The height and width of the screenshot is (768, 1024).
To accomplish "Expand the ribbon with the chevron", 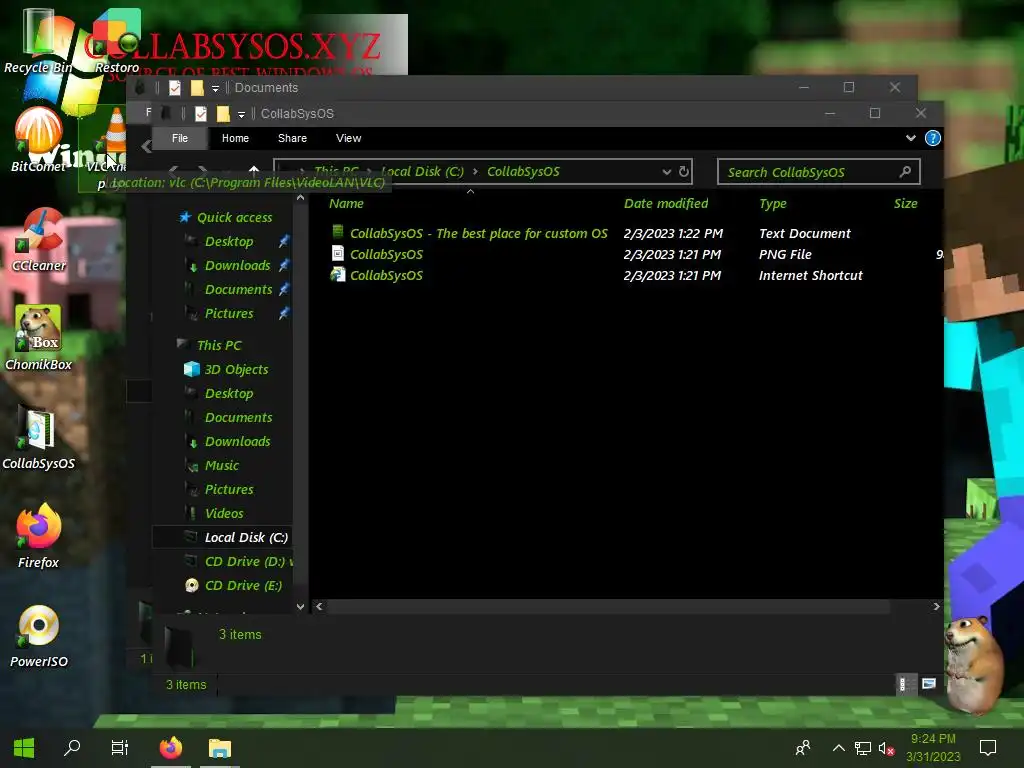I will (x=910, y=138).
